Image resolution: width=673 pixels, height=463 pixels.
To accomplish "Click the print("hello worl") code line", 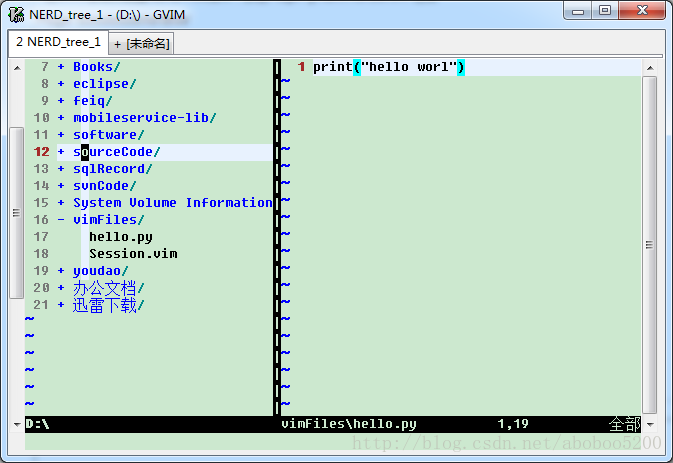I will (x=389, y=67).
